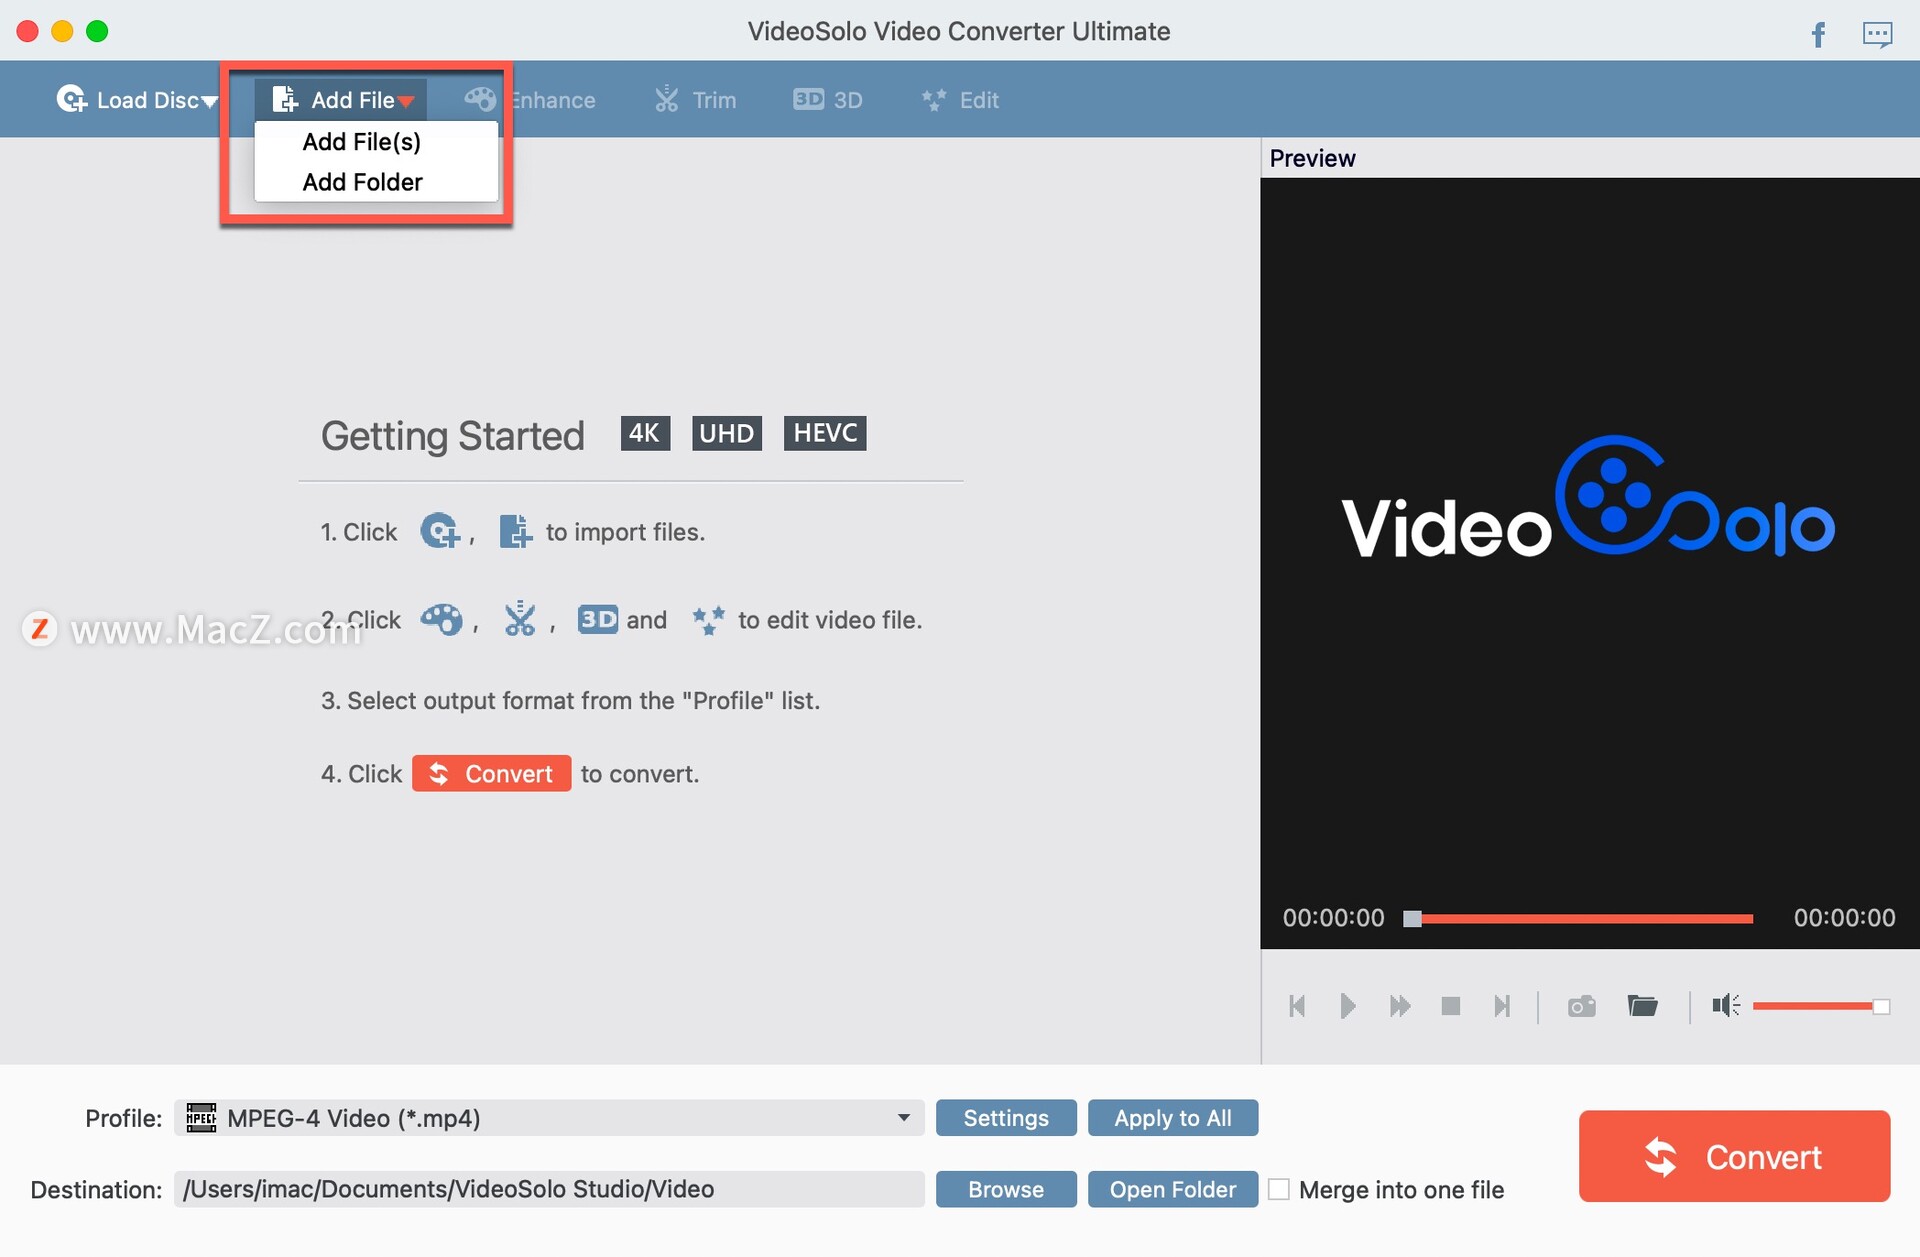Click the preview timeline progress bar
The image size is (1920, 1257).
coord(1578,918)
